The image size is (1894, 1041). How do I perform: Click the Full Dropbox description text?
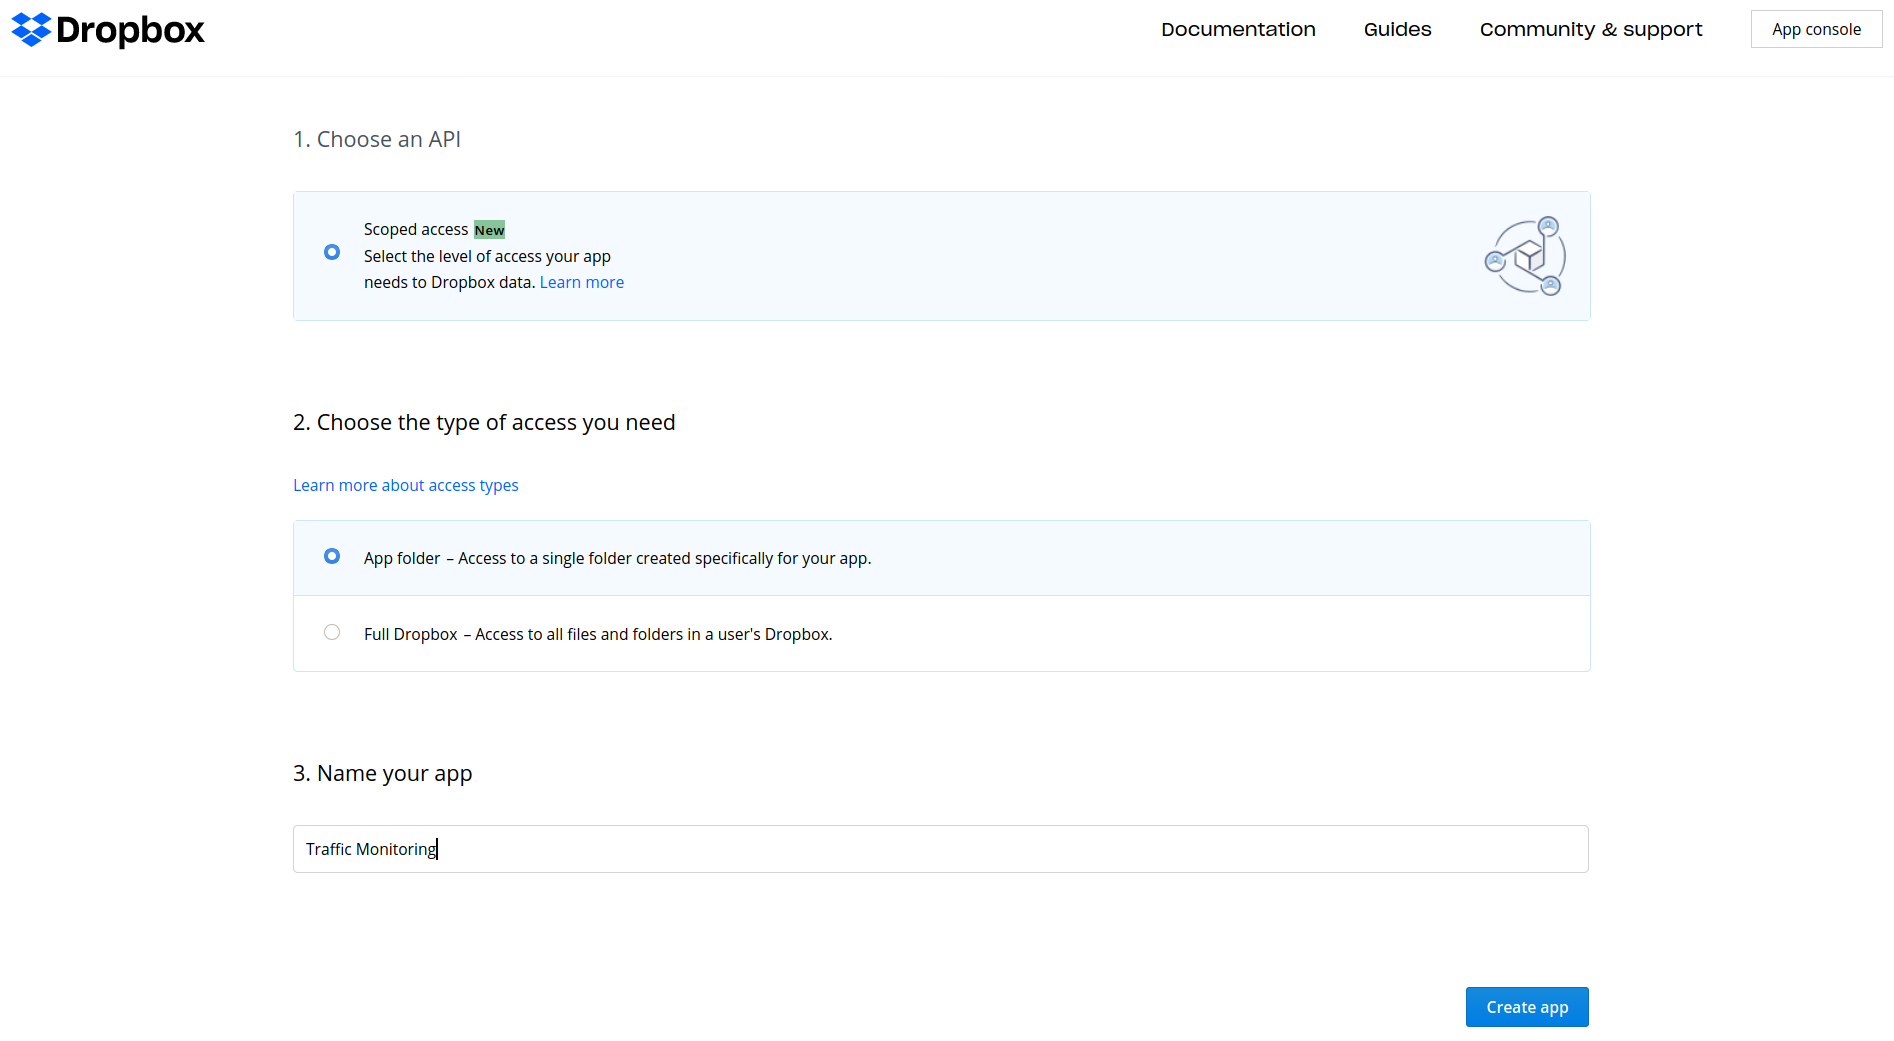[598, 634]
